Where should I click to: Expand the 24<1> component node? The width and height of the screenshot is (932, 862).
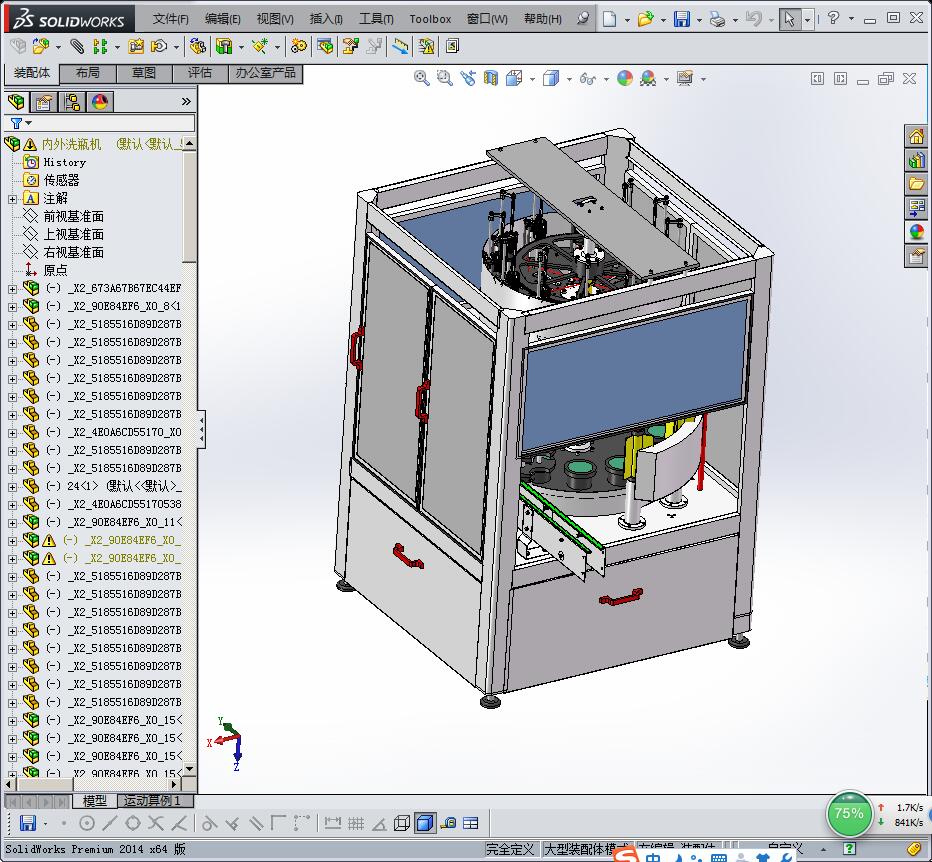(x=12, y=487)
